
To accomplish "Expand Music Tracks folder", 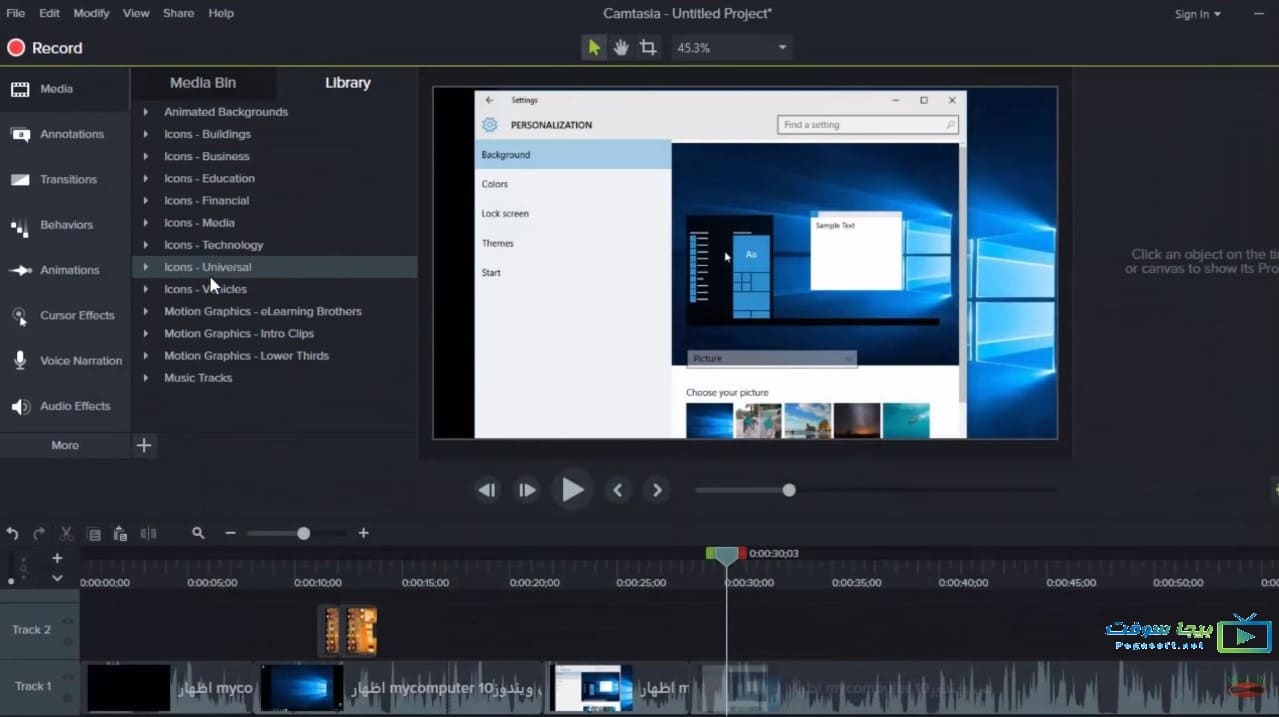I will click(x=146, y=378).
